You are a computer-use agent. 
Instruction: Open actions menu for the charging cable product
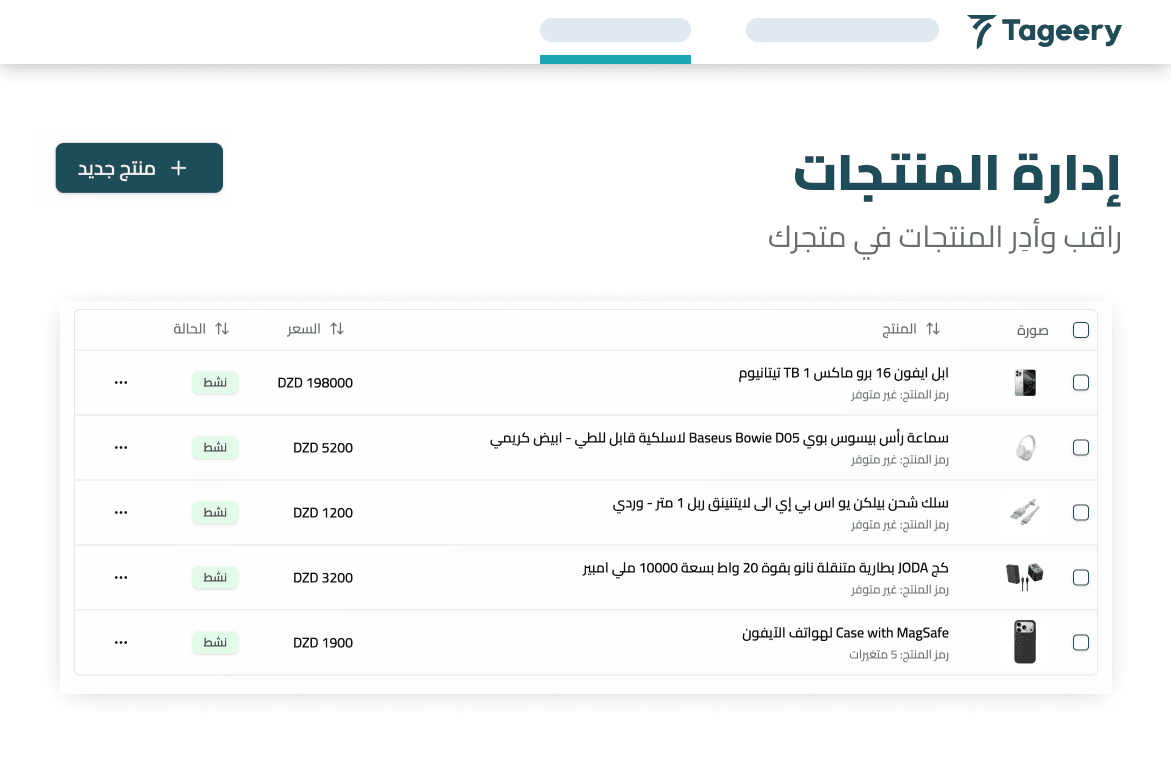[x=121, y=512]
